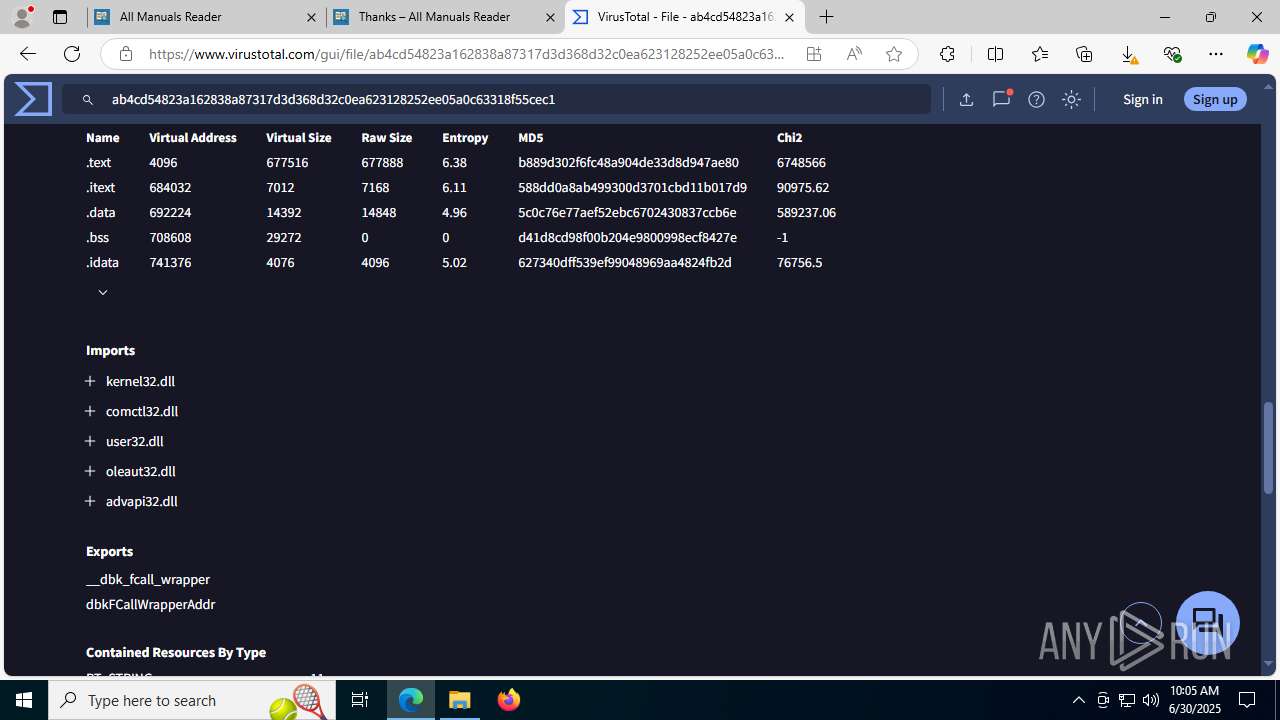
Task: Expand more sections chevron below .idata
Action: click(102, 292)
